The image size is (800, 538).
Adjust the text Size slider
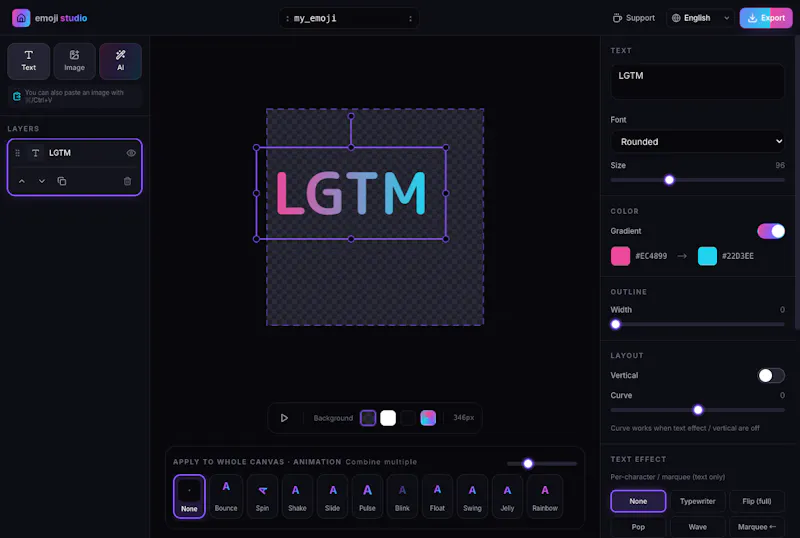697,180
